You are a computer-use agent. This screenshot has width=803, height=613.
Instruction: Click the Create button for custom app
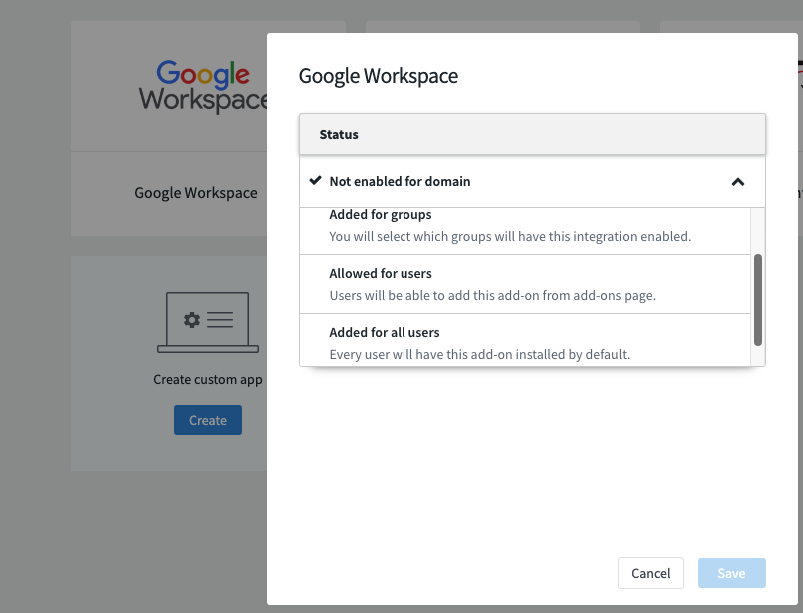pyautogui.click(x=208, y=420)
